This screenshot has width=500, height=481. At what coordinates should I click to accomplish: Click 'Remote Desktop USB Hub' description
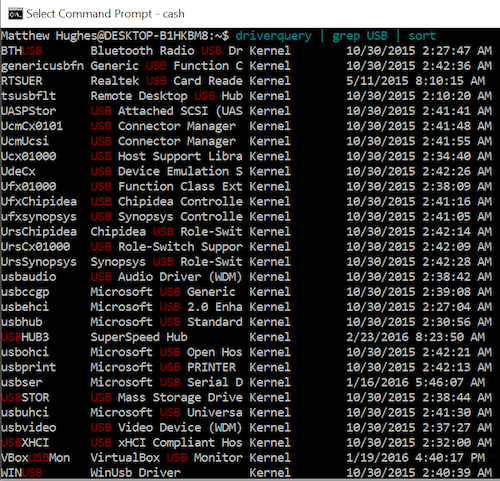coord(166,96)
